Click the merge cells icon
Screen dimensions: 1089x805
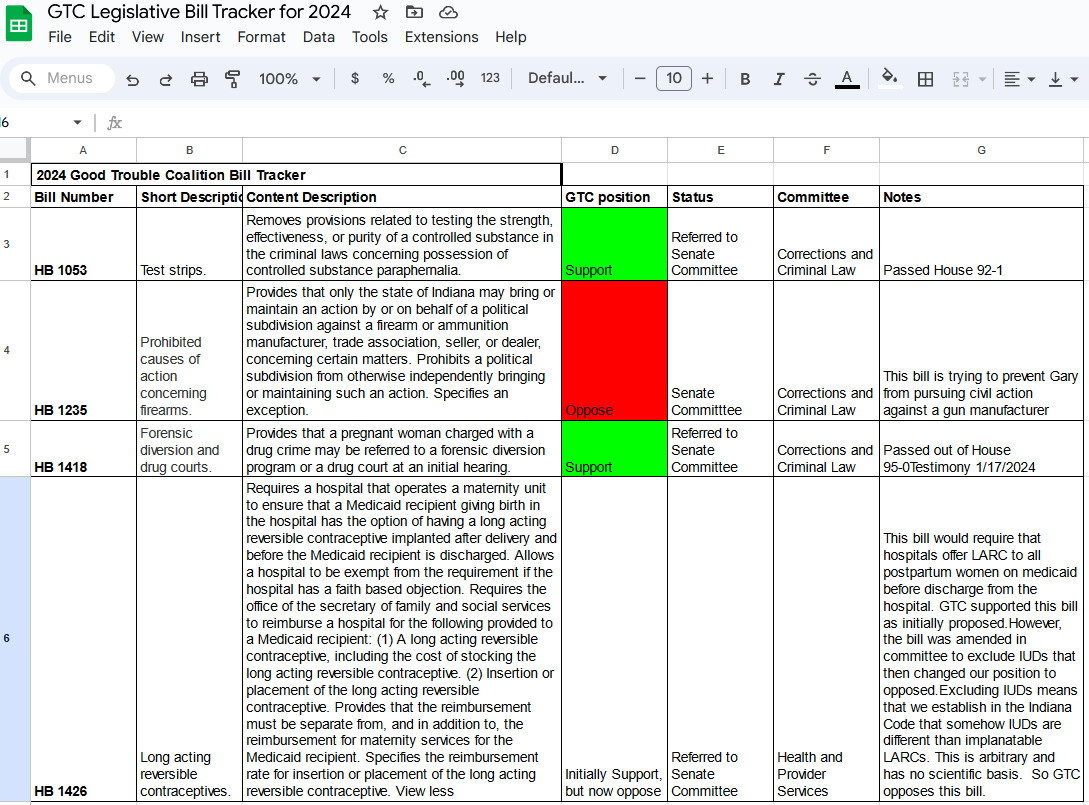pos(961,79)
